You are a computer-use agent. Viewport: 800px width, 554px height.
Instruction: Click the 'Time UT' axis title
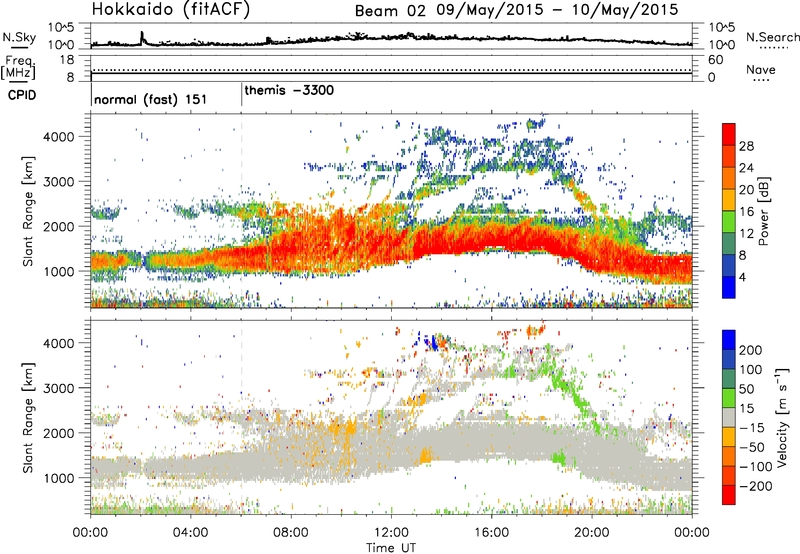point(391,547)
